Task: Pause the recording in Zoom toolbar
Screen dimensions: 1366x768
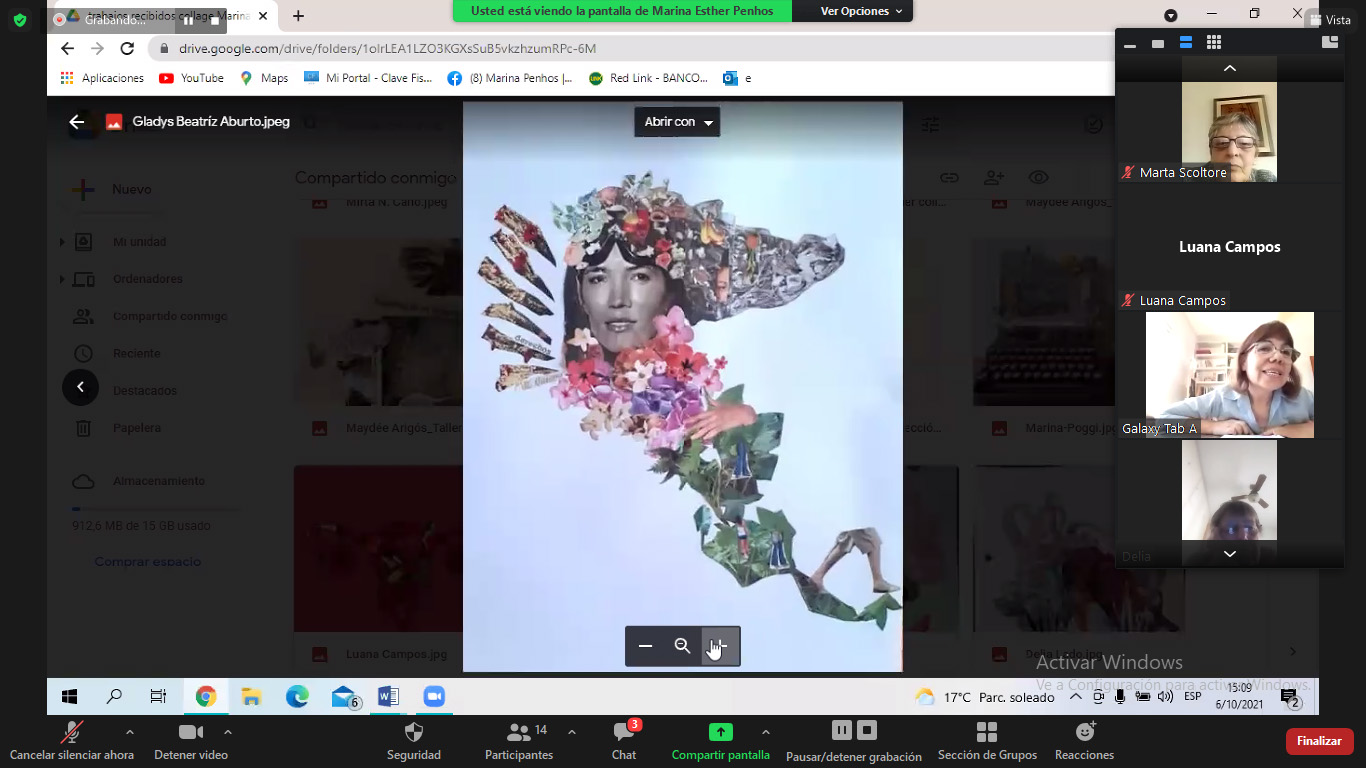Action: click(842, 730)
